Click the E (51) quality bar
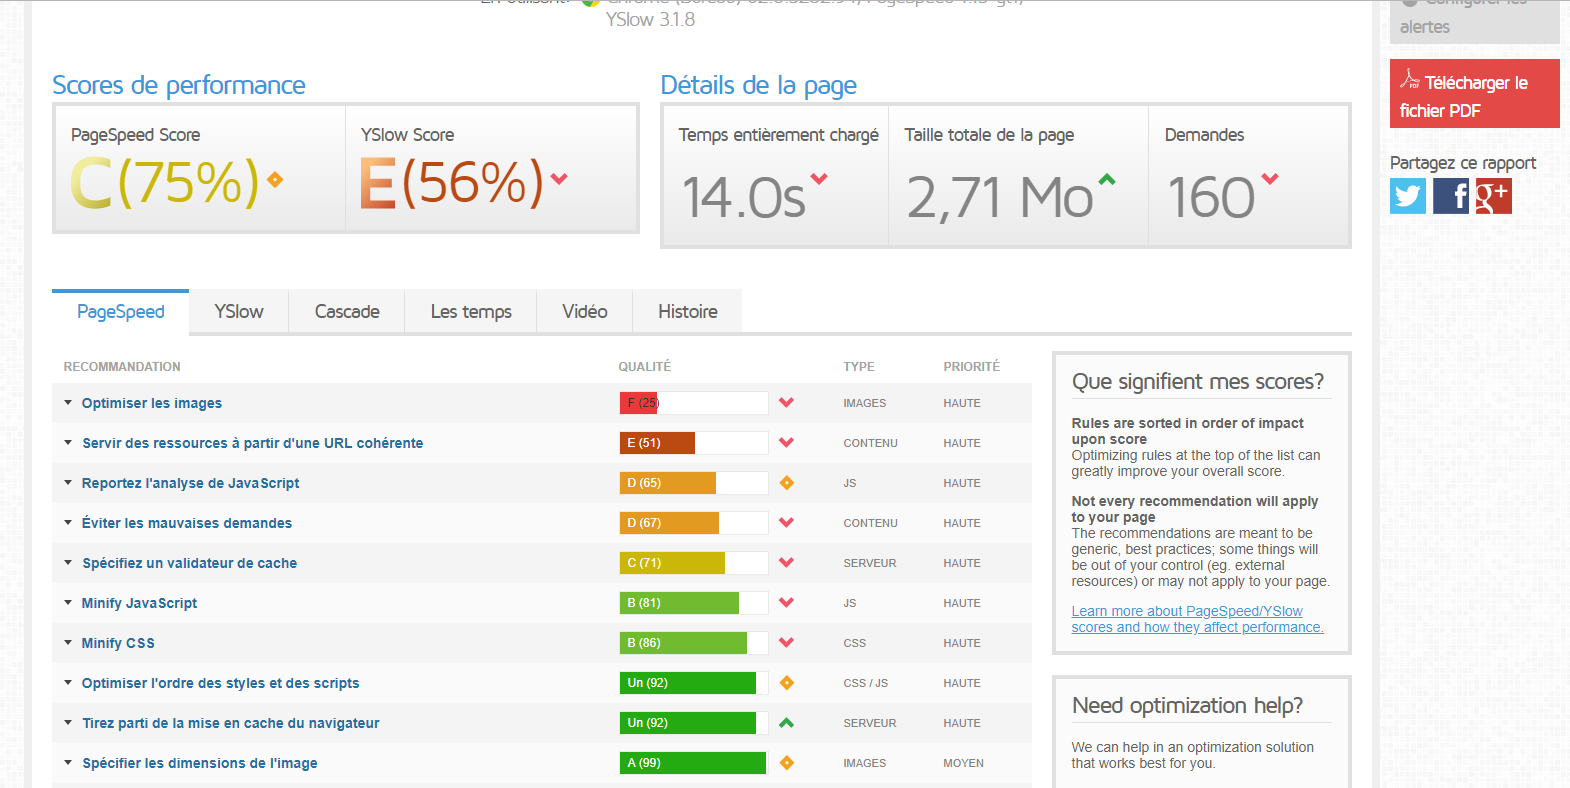Image resolution: width=1570 pixels, height=788 pixels. [x=694, y=443]
